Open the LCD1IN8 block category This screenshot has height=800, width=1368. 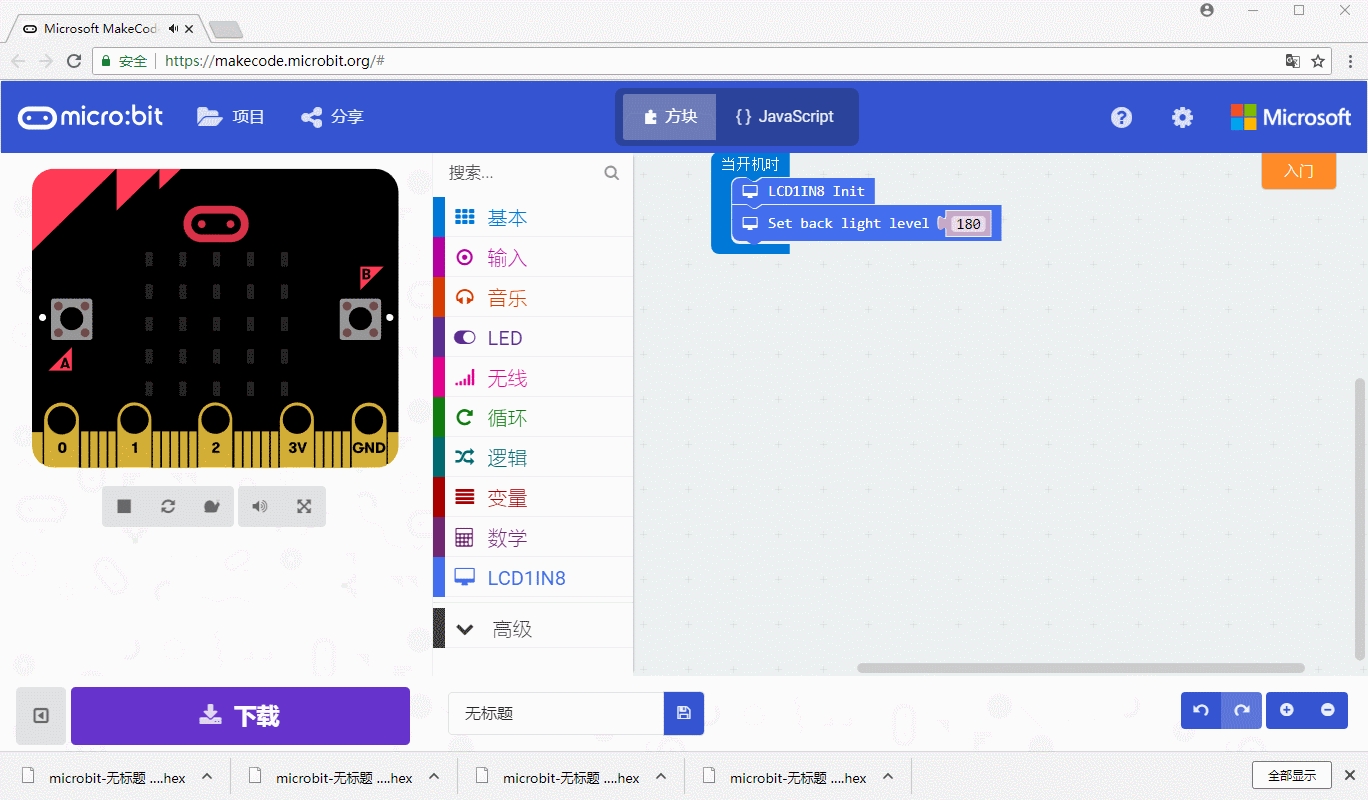[526, 578]
